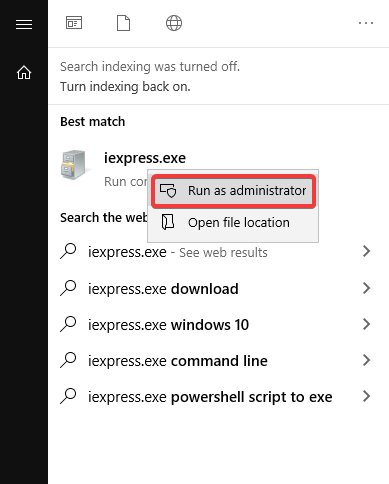Open the hamburger menu icon
389x484 pixels.
[x=24, y=24]
